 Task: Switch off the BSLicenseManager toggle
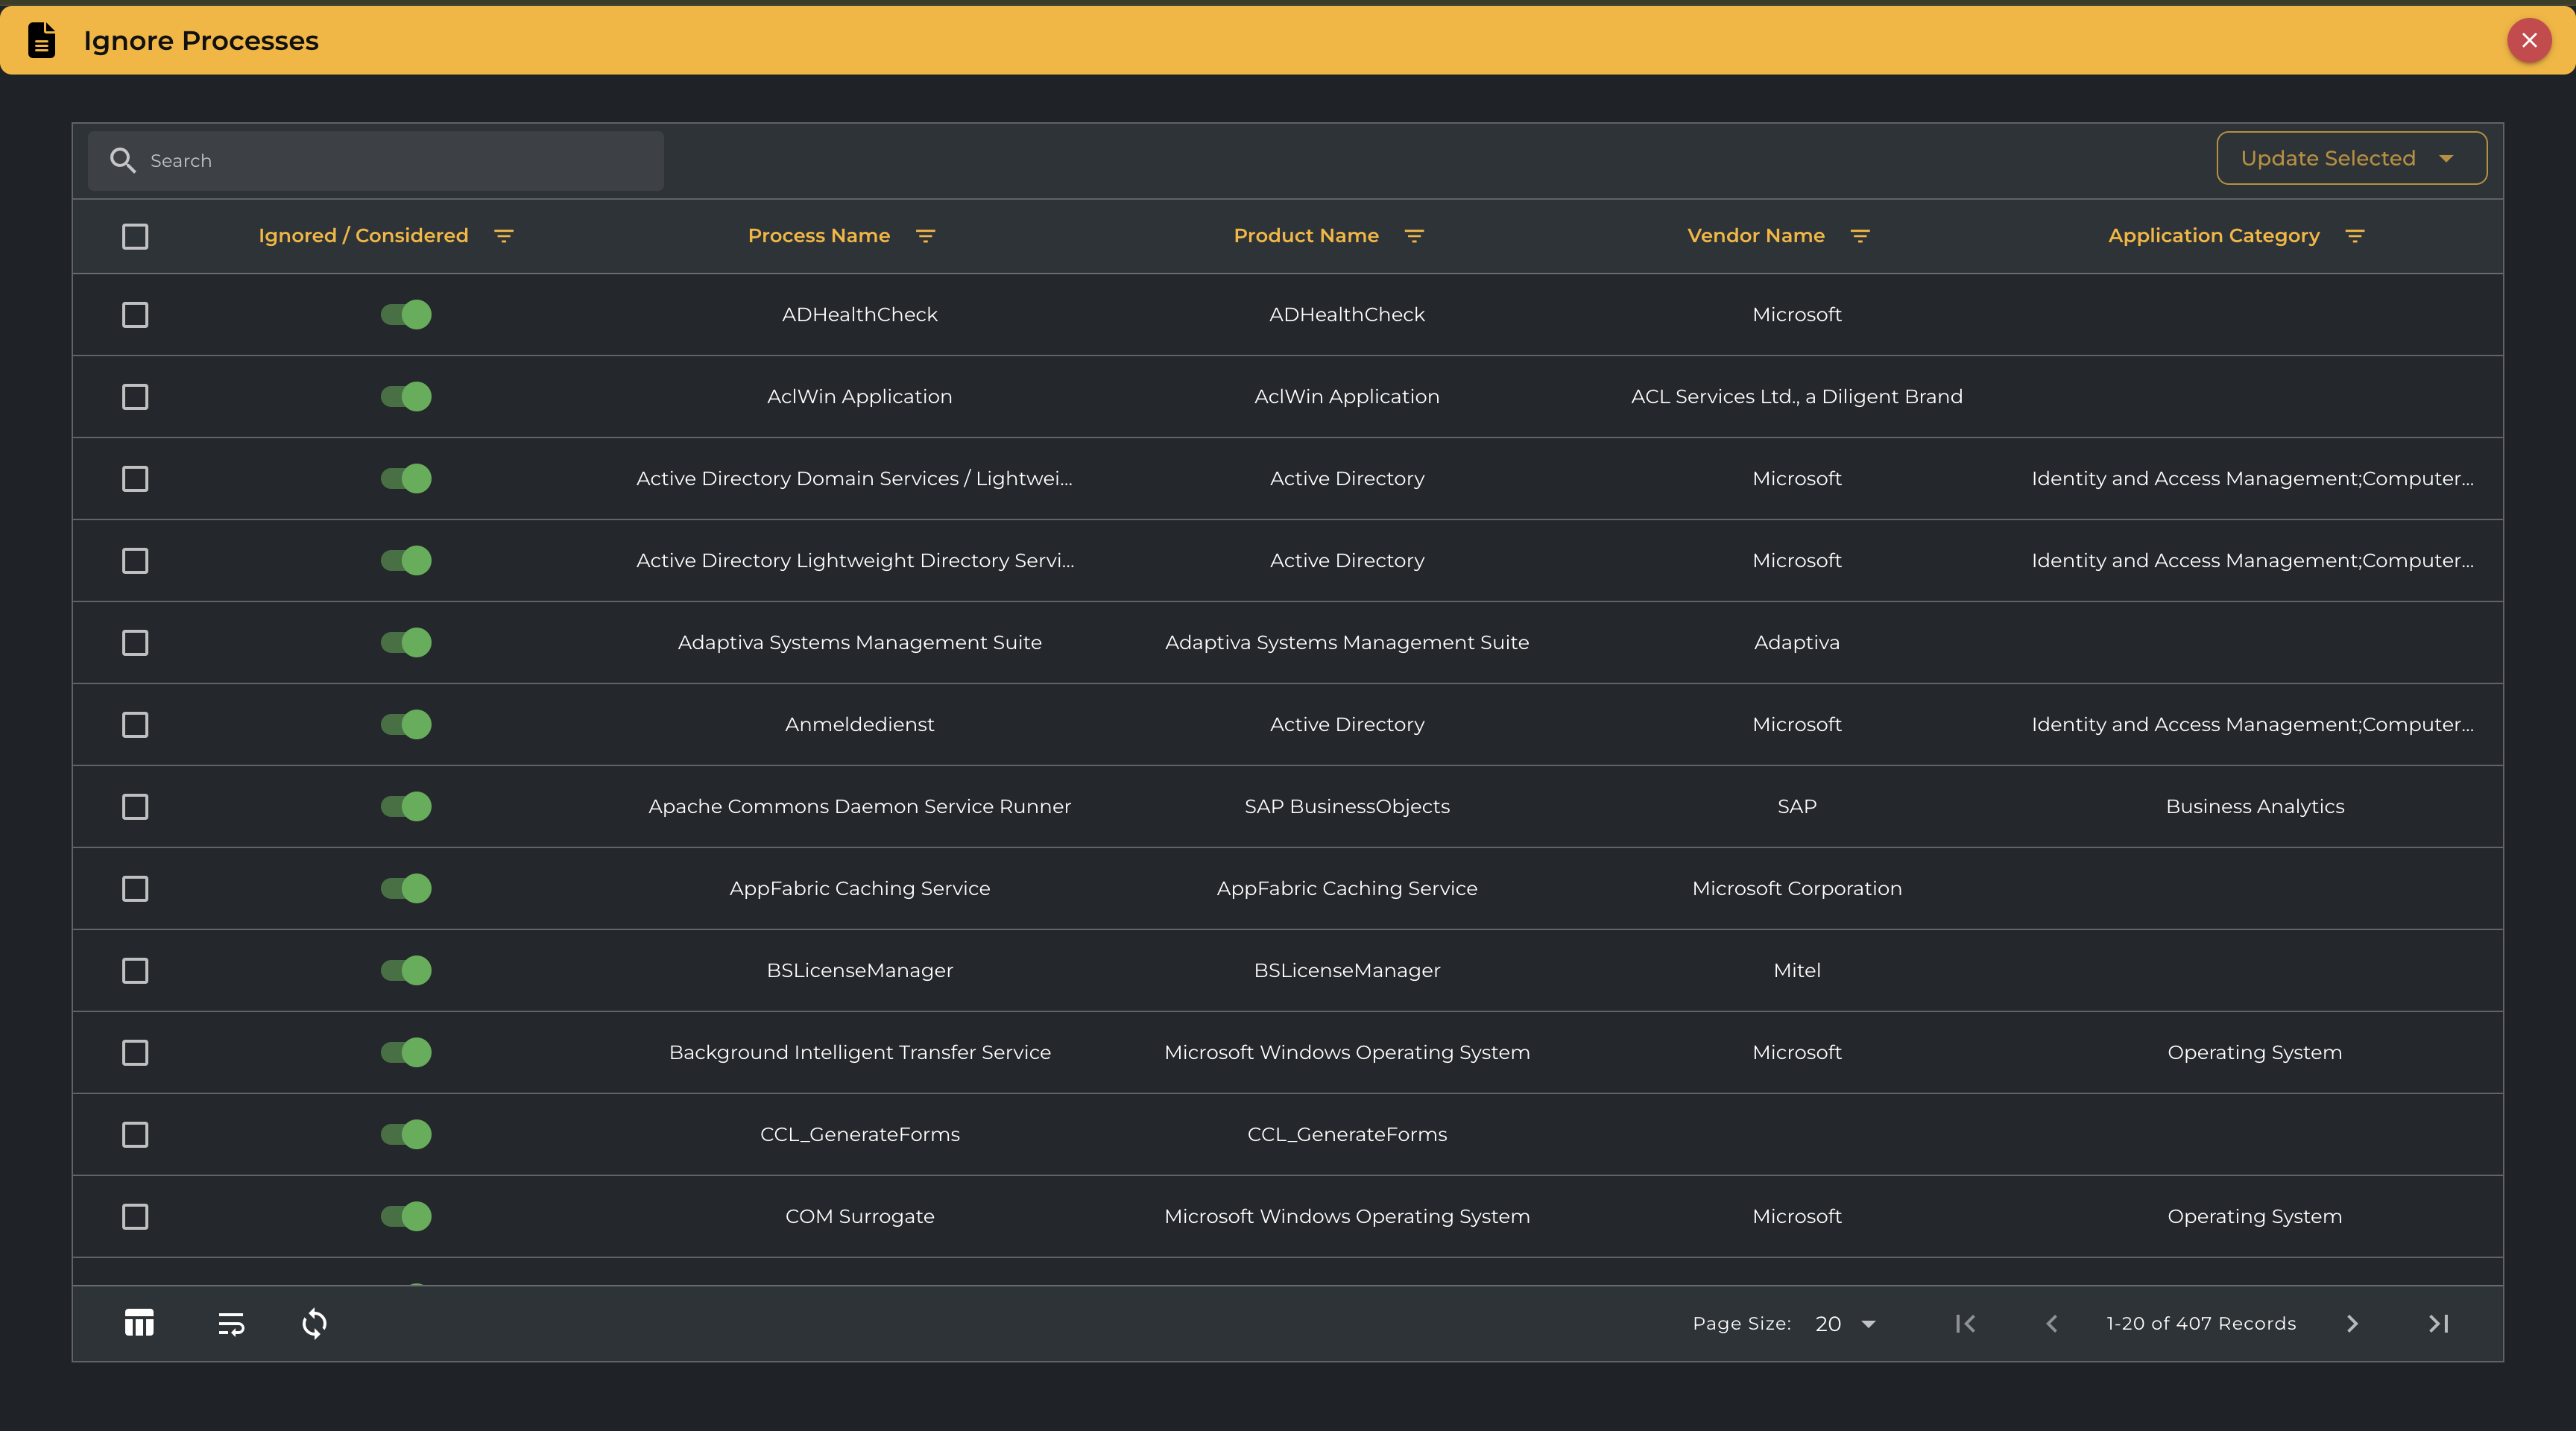(x=406, y=970)
